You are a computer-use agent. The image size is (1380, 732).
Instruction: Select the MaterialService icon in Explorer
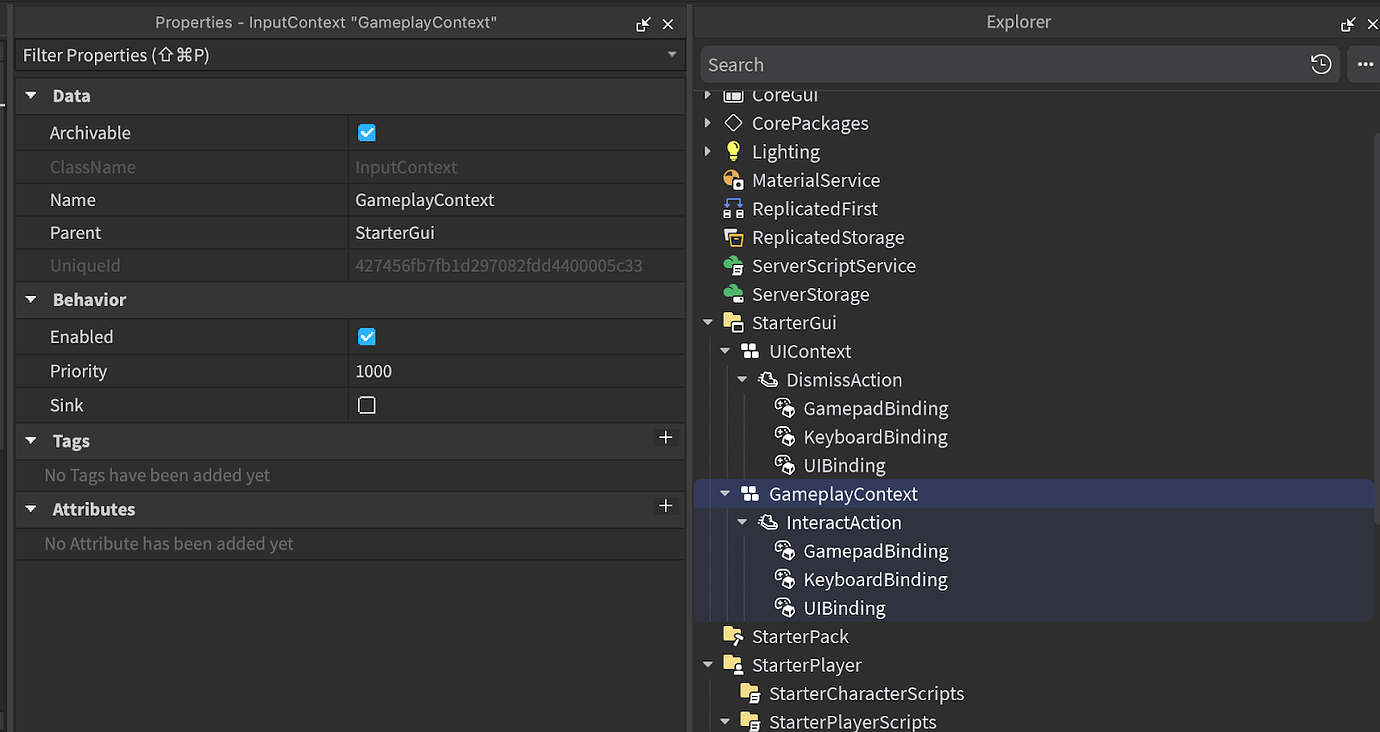click(733, 180)
